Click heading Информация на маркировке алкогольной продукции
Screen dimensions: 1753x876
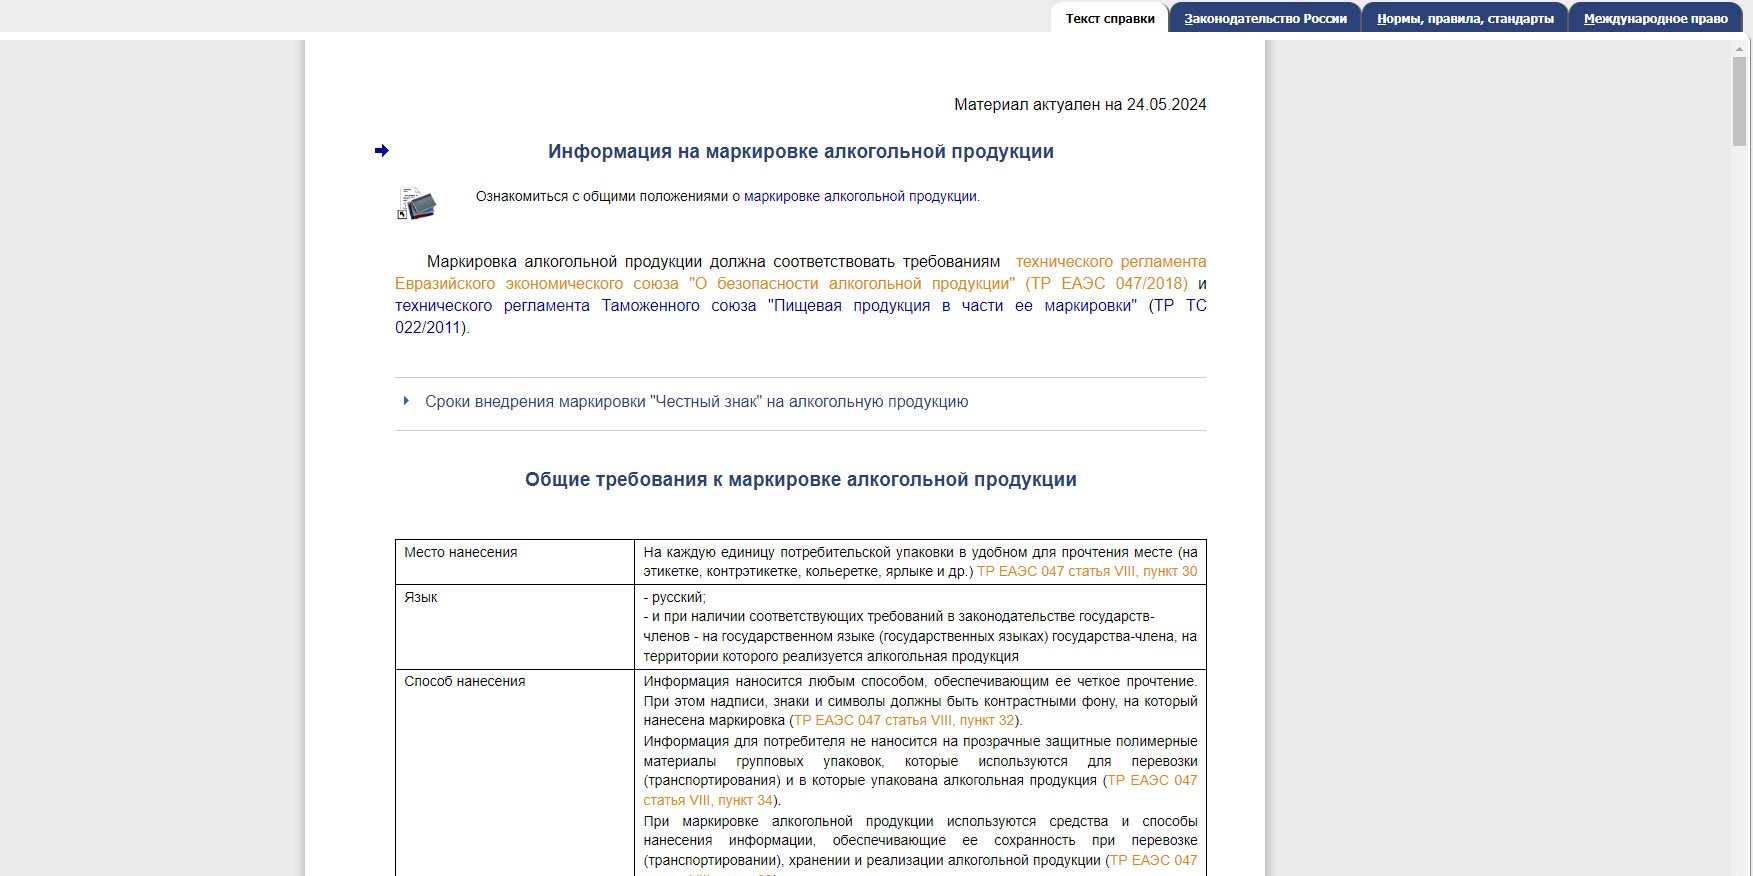tap(801, 152)
